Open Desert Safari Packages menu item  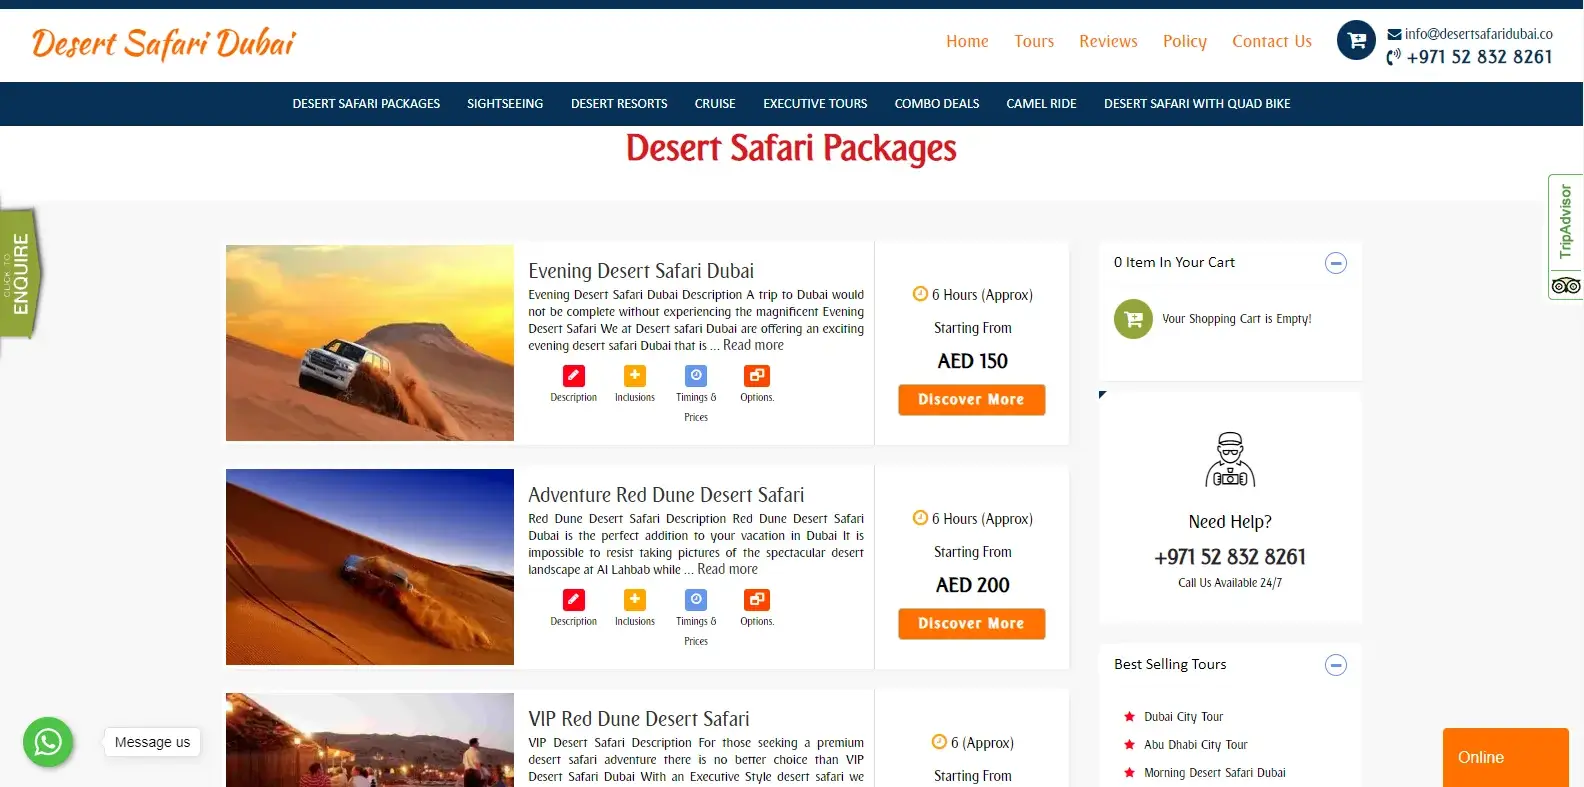click(x=366, y=104)
